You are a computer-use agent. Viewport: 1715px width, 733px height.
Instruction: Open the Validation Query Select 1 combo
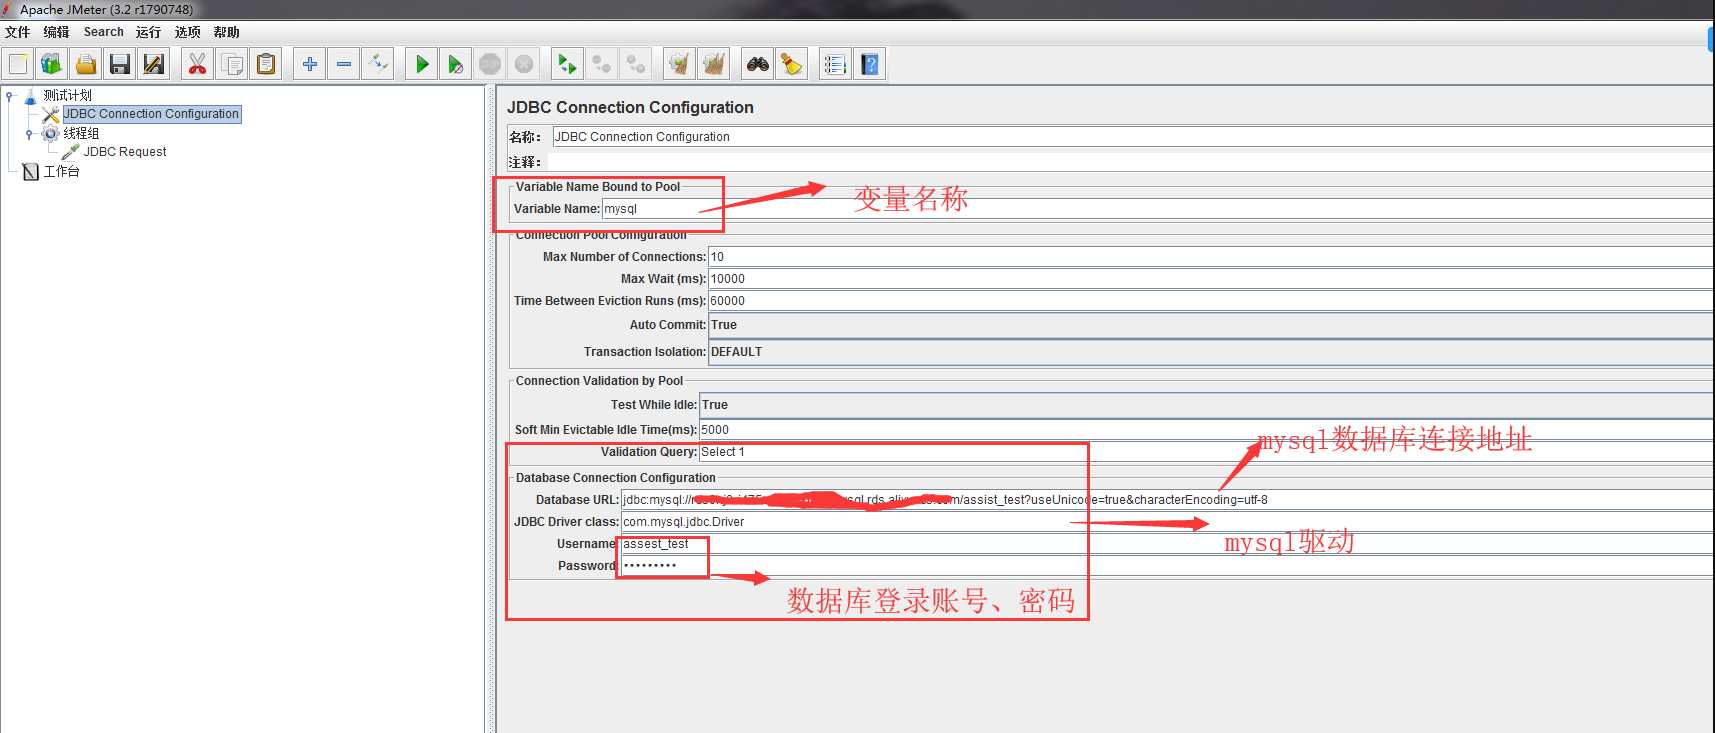click(1206, 452)
